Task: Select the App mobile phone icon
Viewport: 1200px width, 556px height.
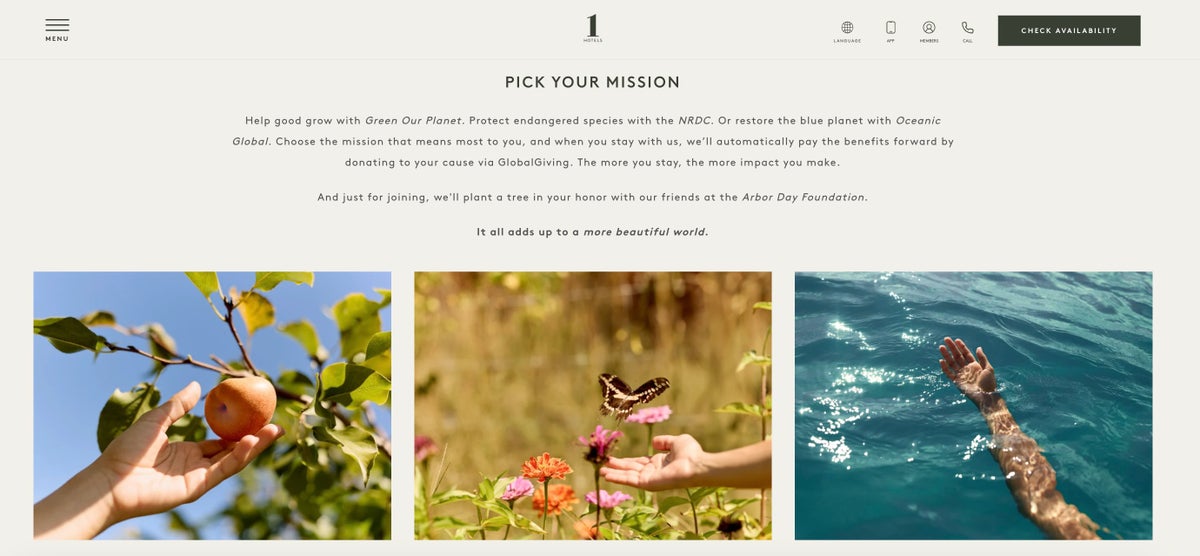Action: click(891, 28)
